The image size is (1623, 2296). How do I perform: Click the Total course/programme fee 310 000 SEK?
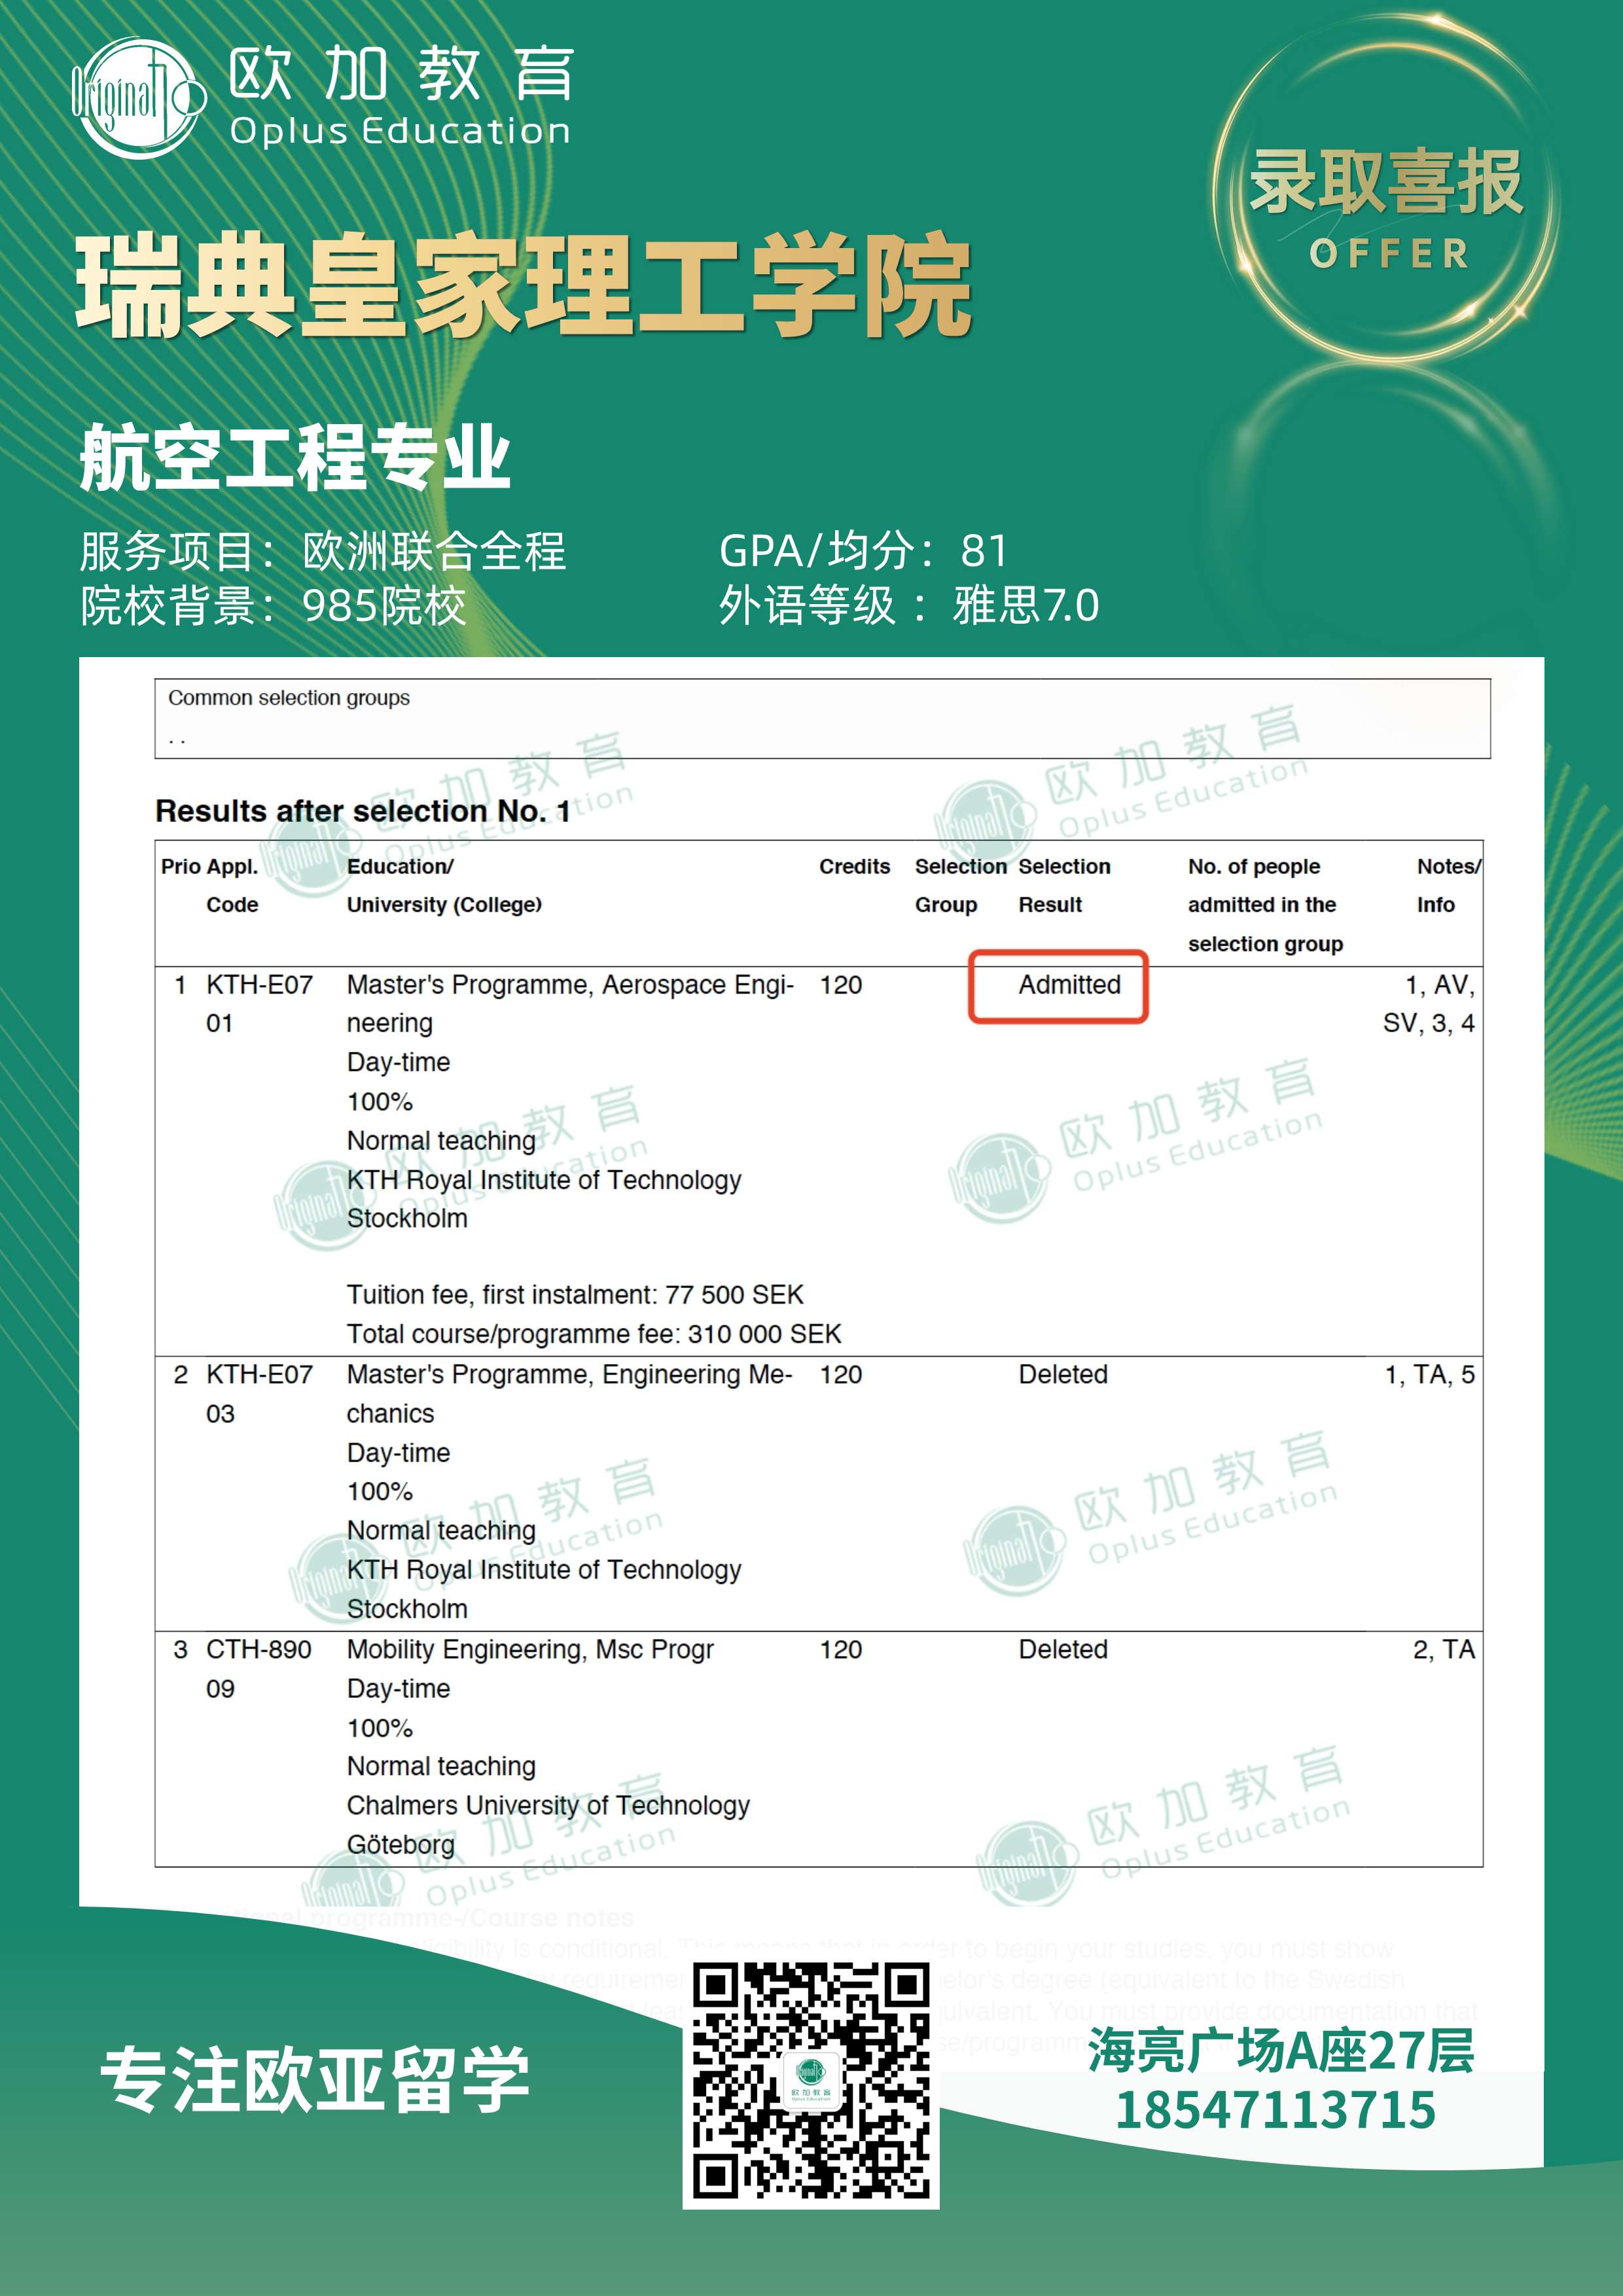[594, 1334]
